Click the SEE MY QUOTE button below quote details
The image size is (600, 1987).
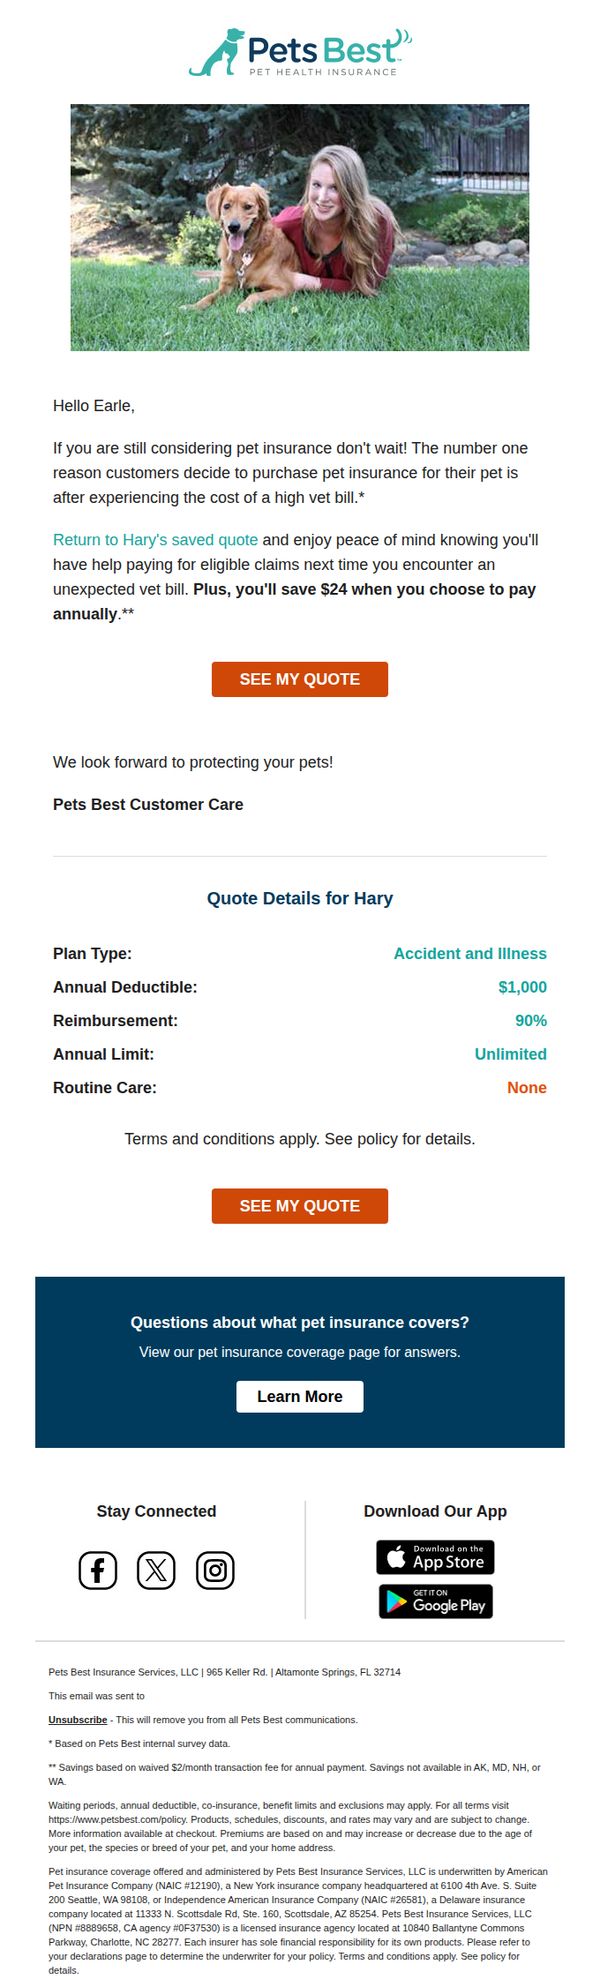pyautogui.click(x=300, y=1206)
